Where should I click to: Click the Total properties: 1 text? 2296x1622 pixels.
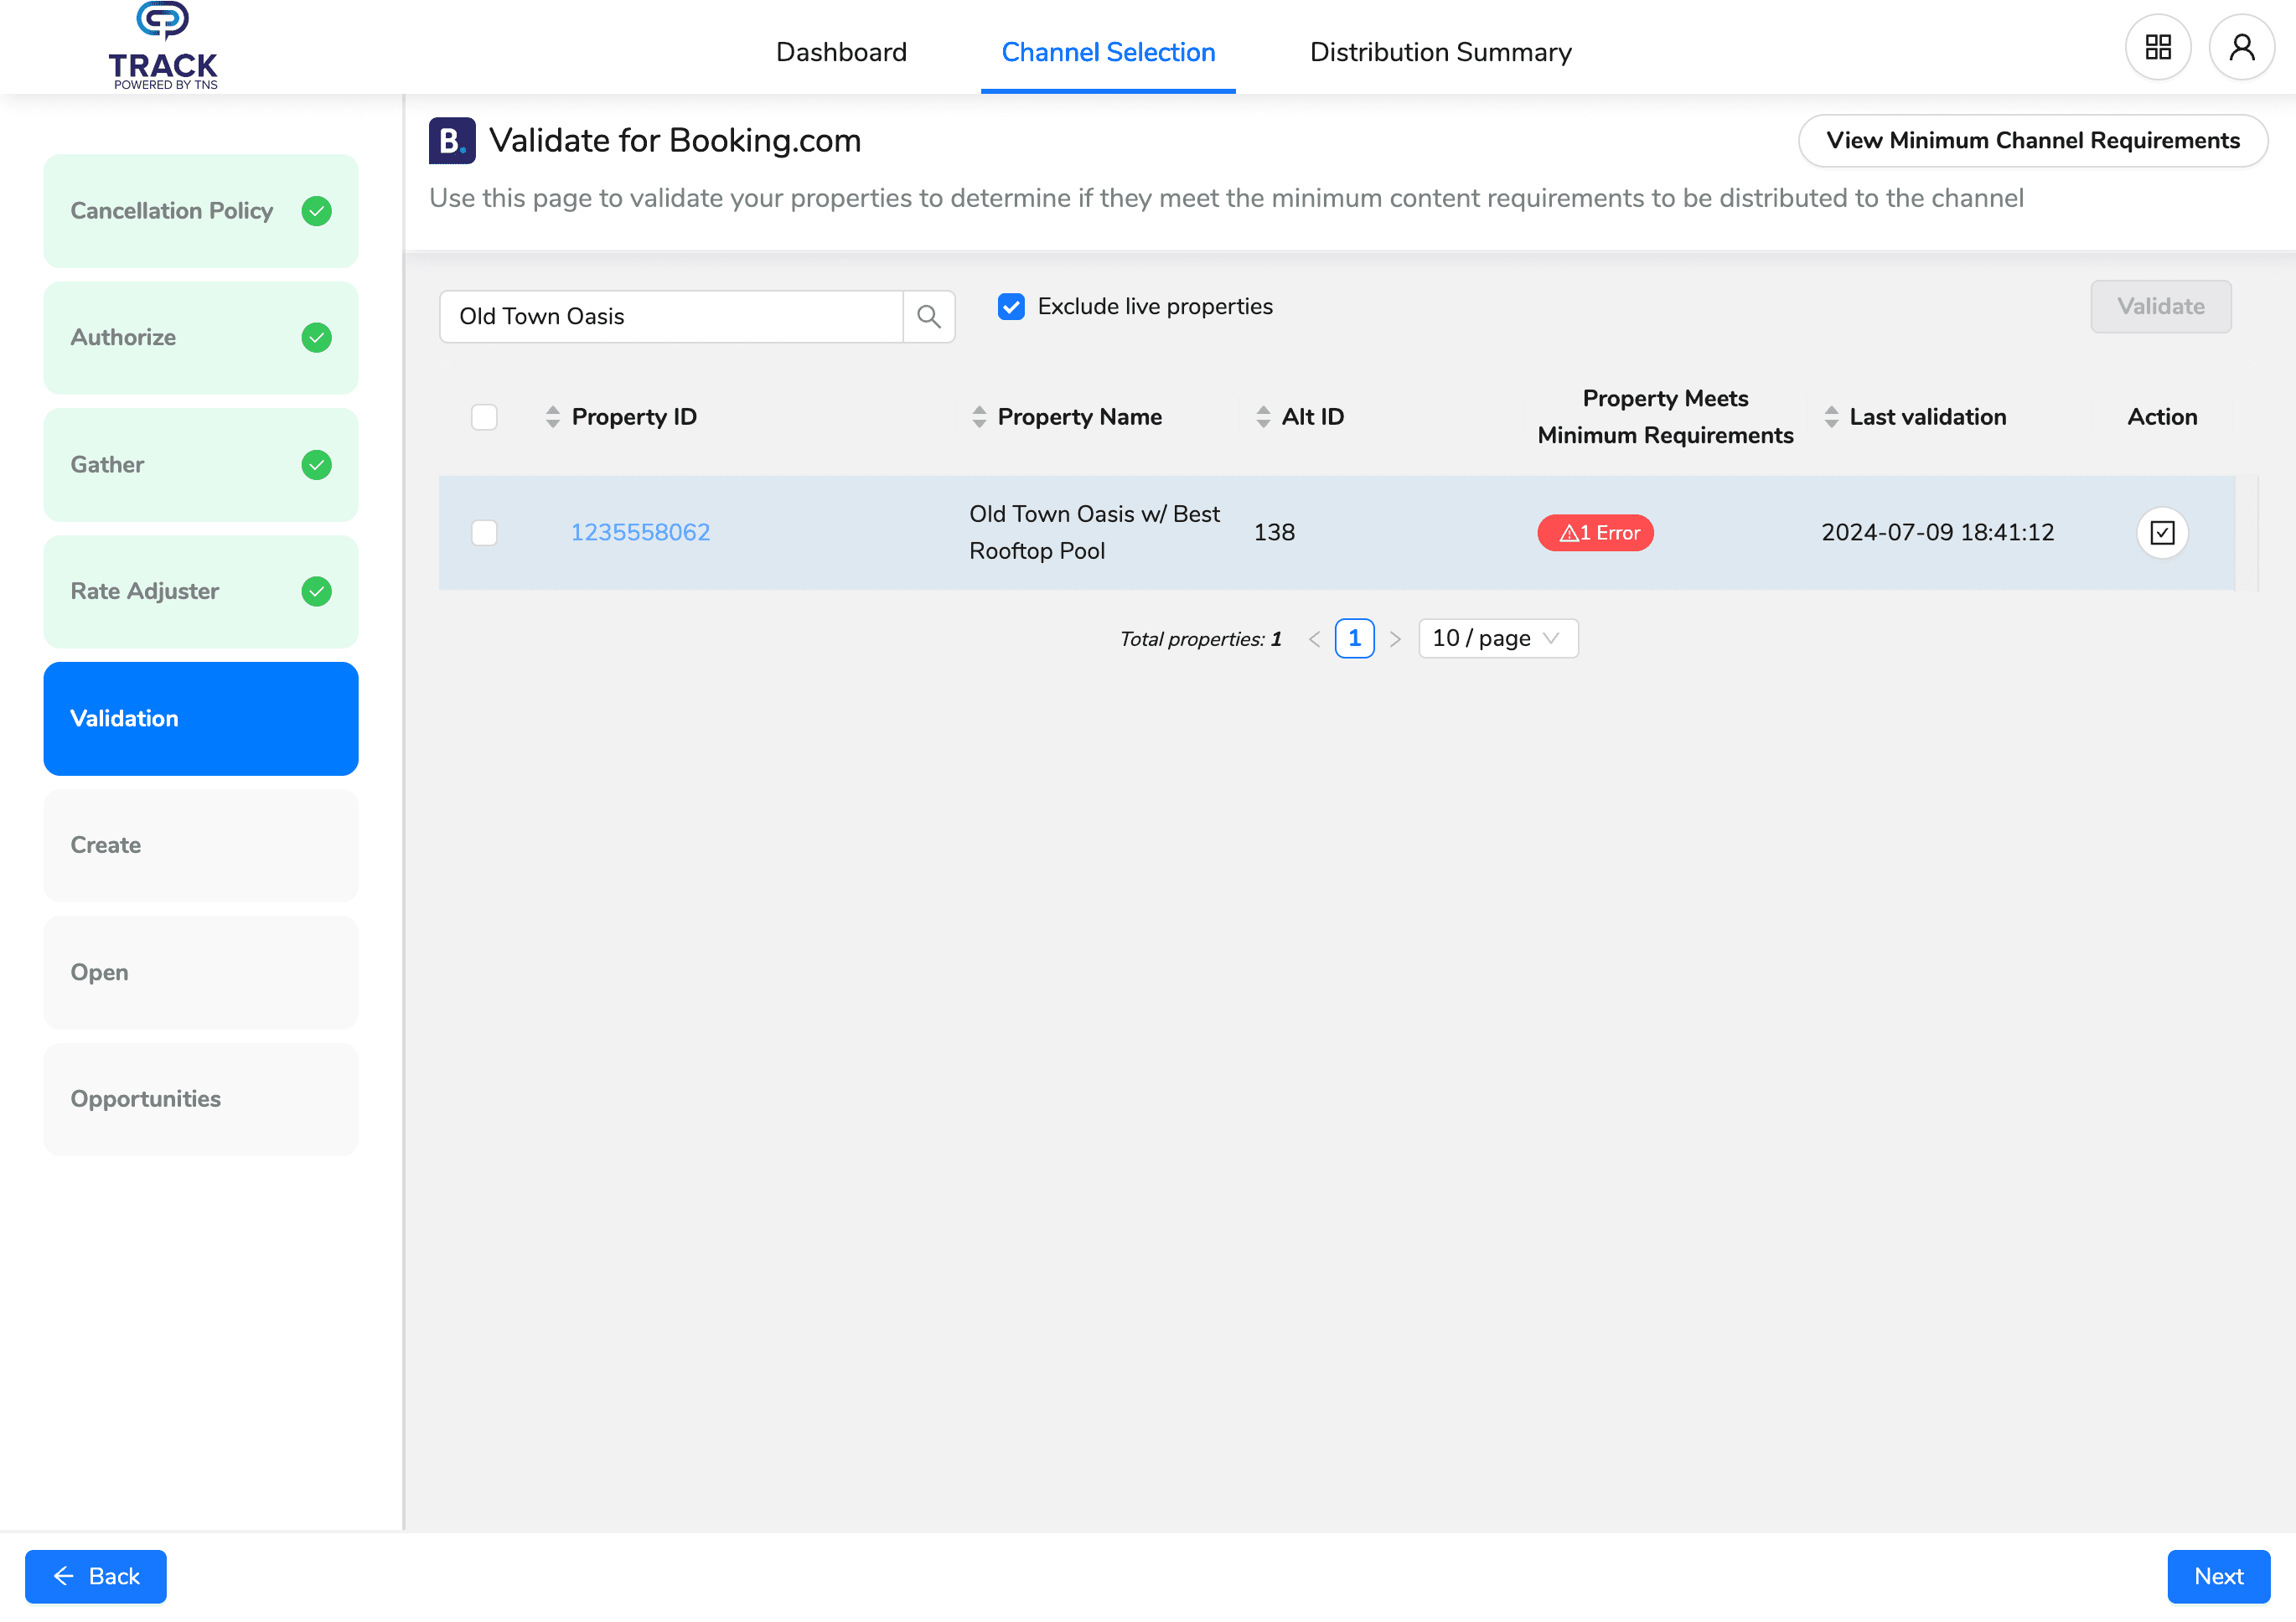[1200, 640]
